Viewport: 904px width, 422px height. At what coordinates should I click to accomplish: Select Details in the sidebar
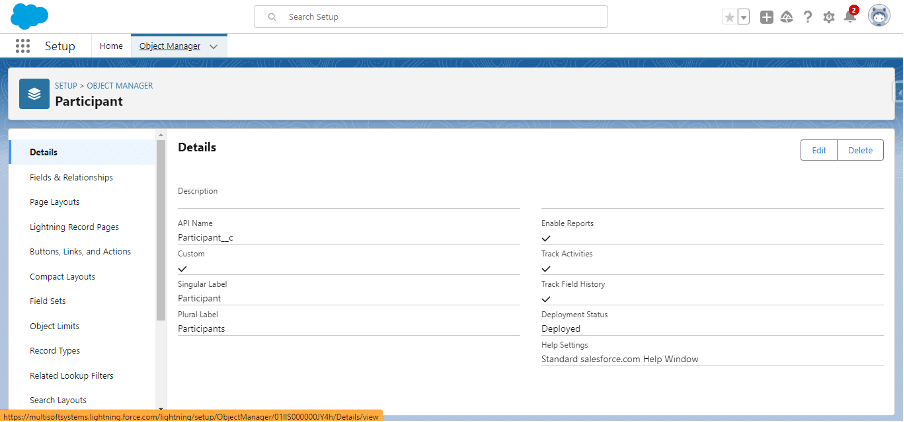(x=83, y=152)
